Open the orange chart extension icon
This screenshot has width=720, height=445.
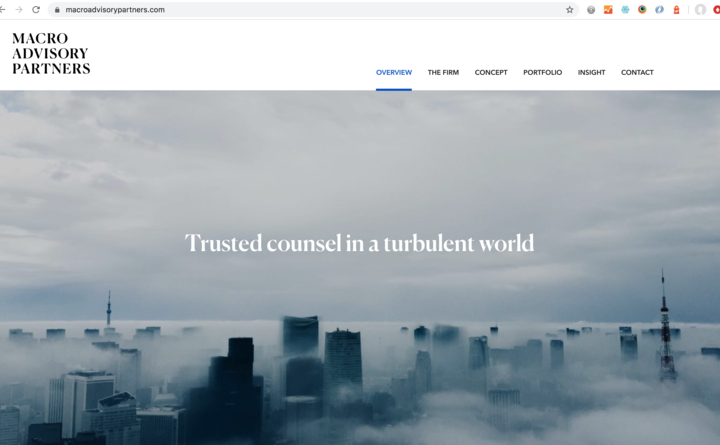(x=608, y=9)
